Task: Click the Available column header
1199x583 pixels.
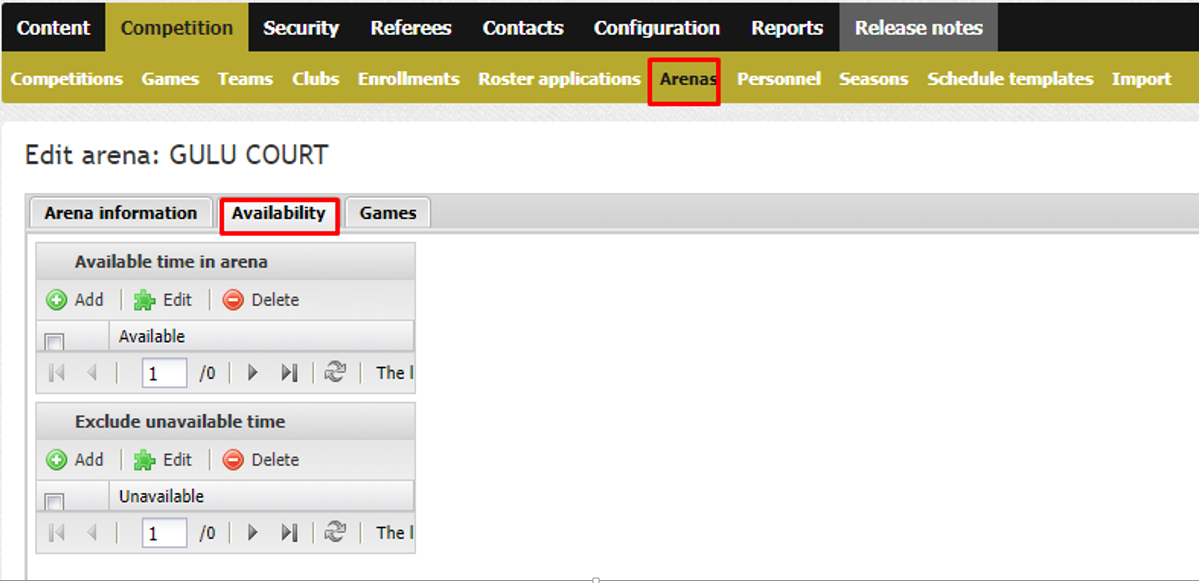Action: point(262,336)
